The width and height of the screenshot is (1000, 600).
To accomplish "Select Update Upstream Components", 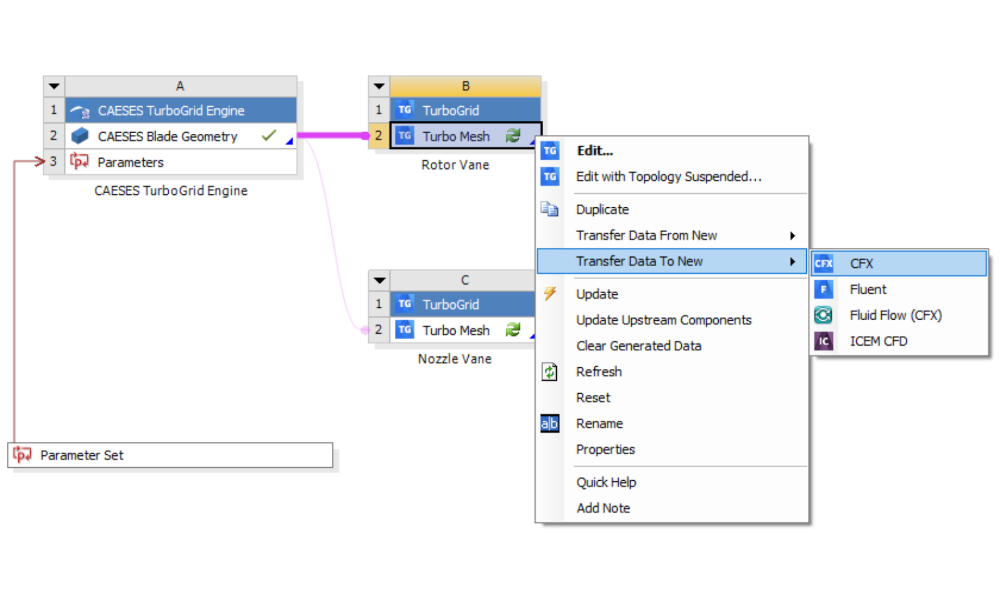I will coord(663,320).
